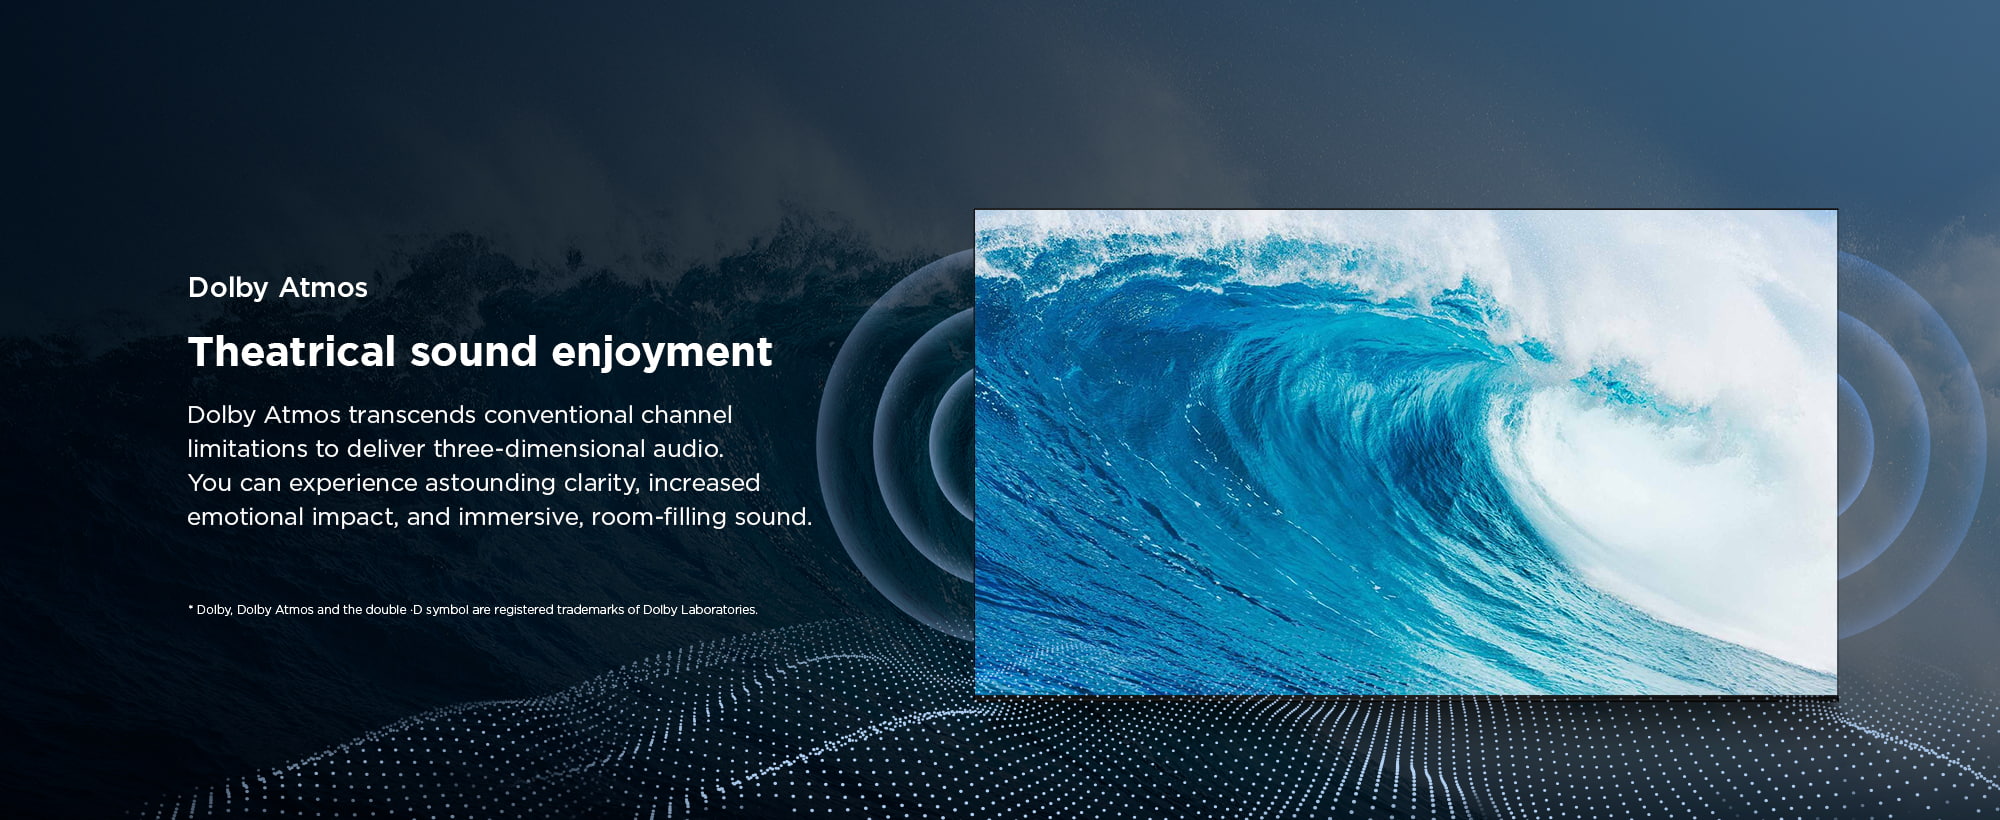Click the TV's bottom bezel edge
The image size is (2000, 820).
pyautogui.click(x=1405, y=696)
